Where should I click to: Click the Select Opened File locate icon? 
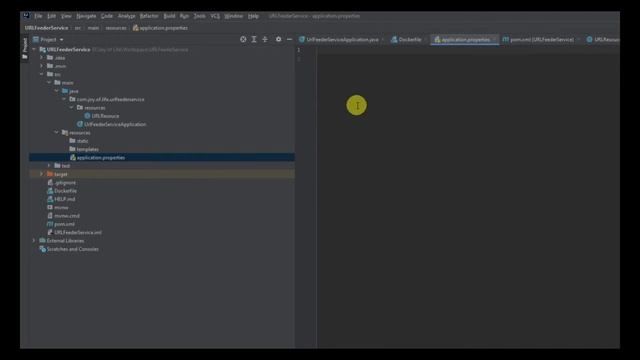(x=243, y=39)
